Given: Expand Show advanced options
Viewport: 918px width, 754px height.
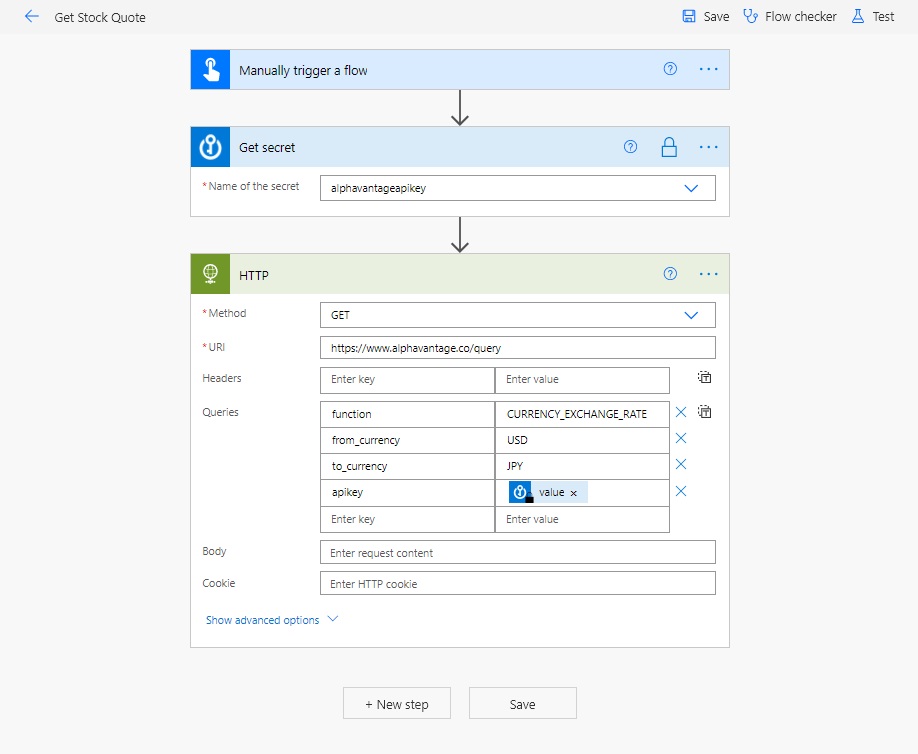Looking at the screenshot, I should [272, 620].
